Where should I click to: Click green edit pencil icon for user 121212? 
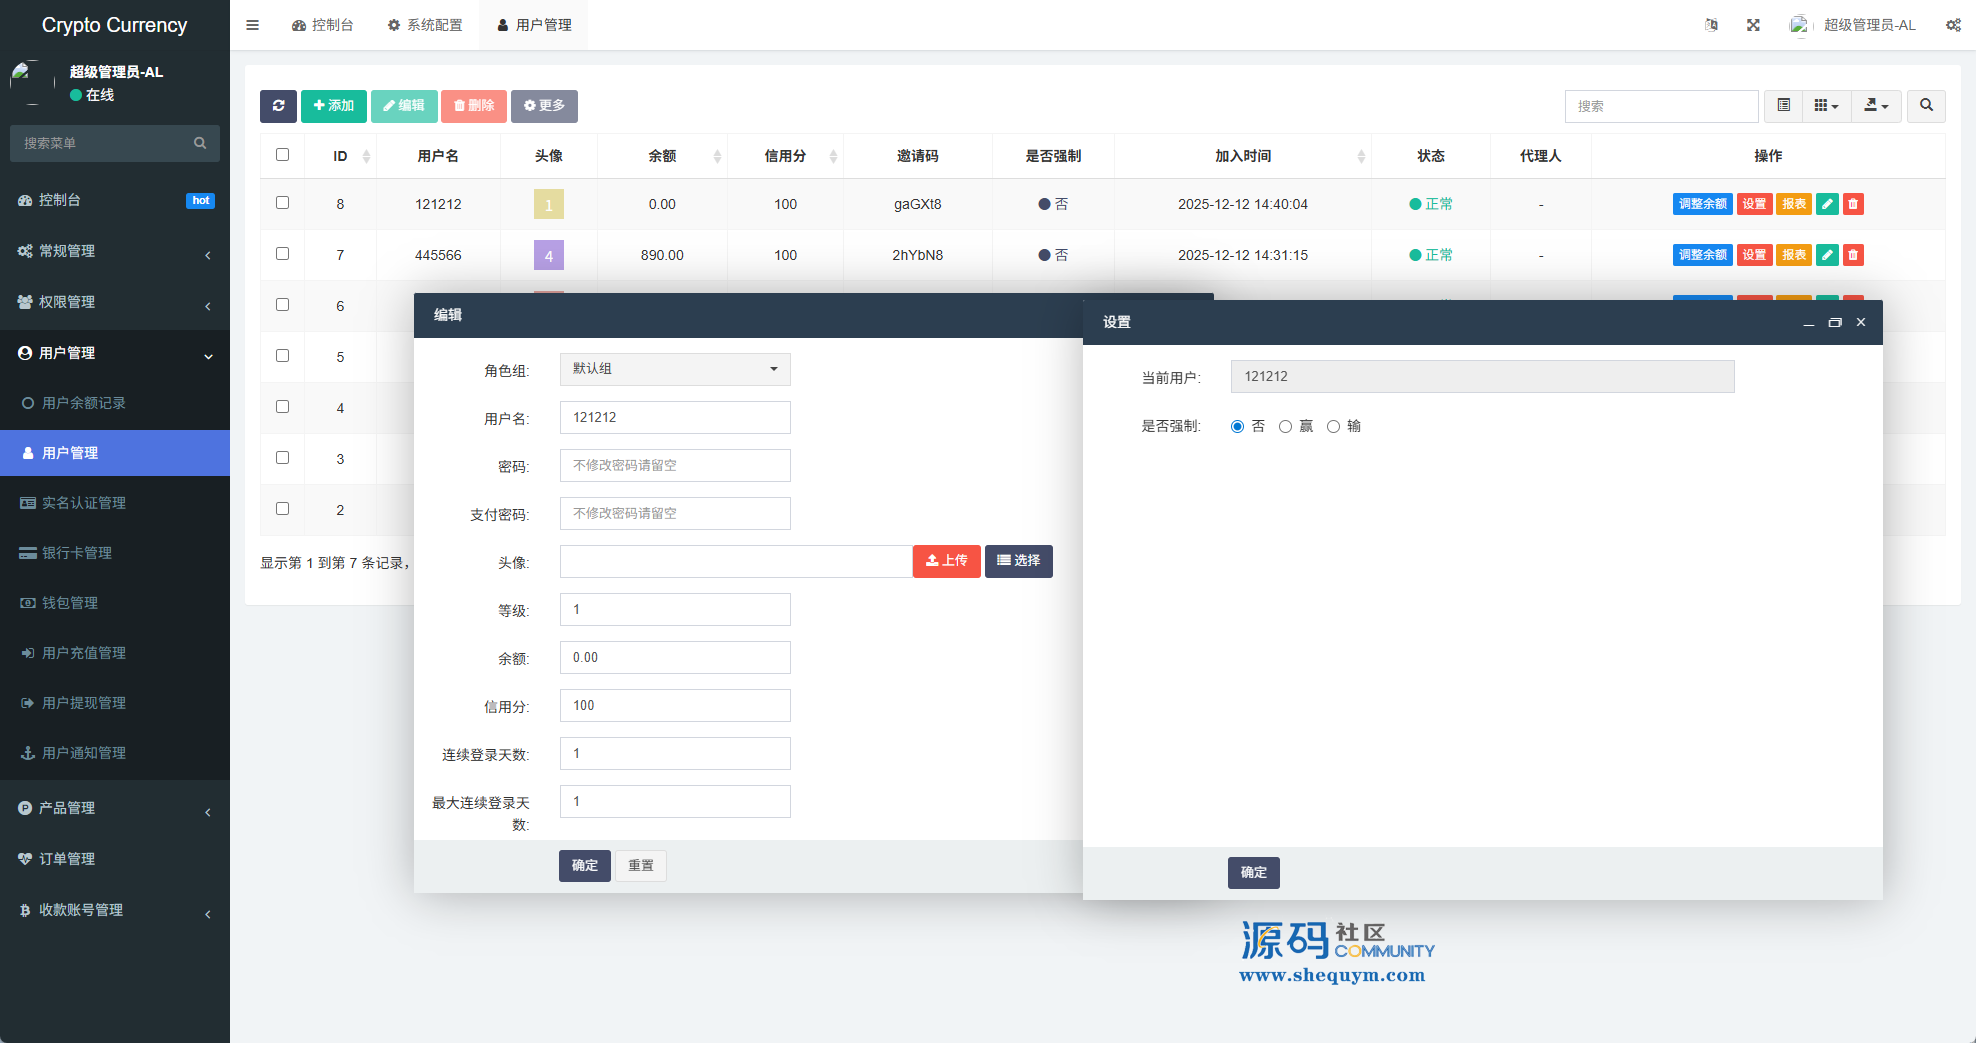click(x=1827, y=204)
